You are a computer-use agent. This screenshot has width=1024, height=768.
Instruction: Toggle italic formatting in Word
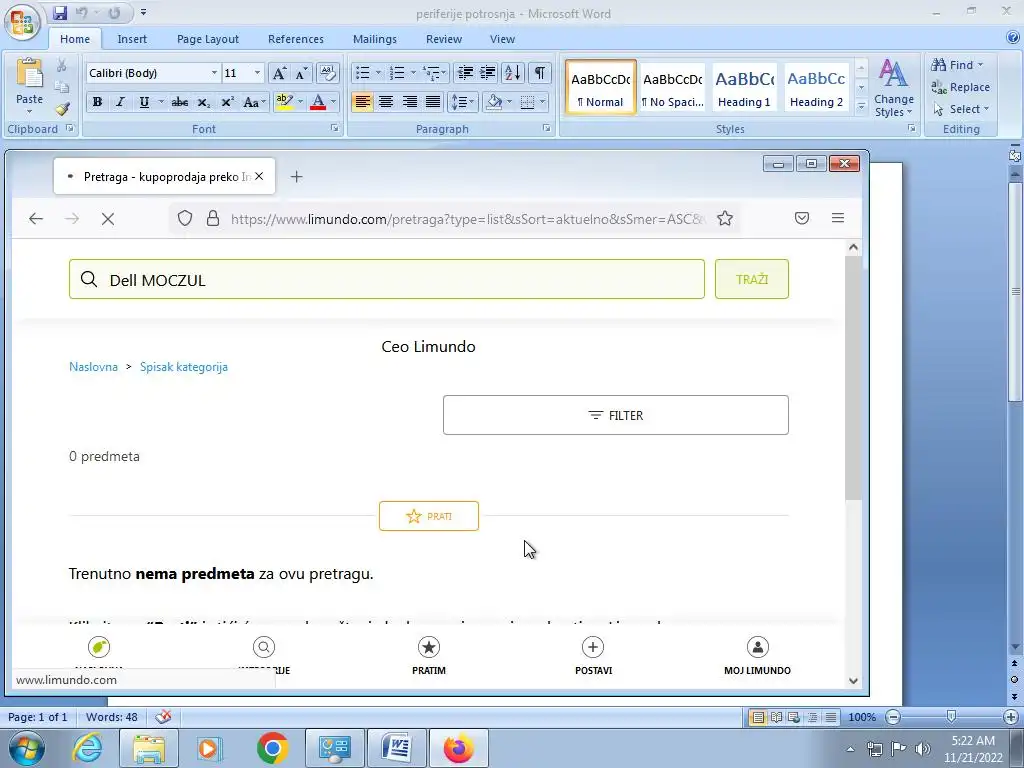(x=120, y=102)
